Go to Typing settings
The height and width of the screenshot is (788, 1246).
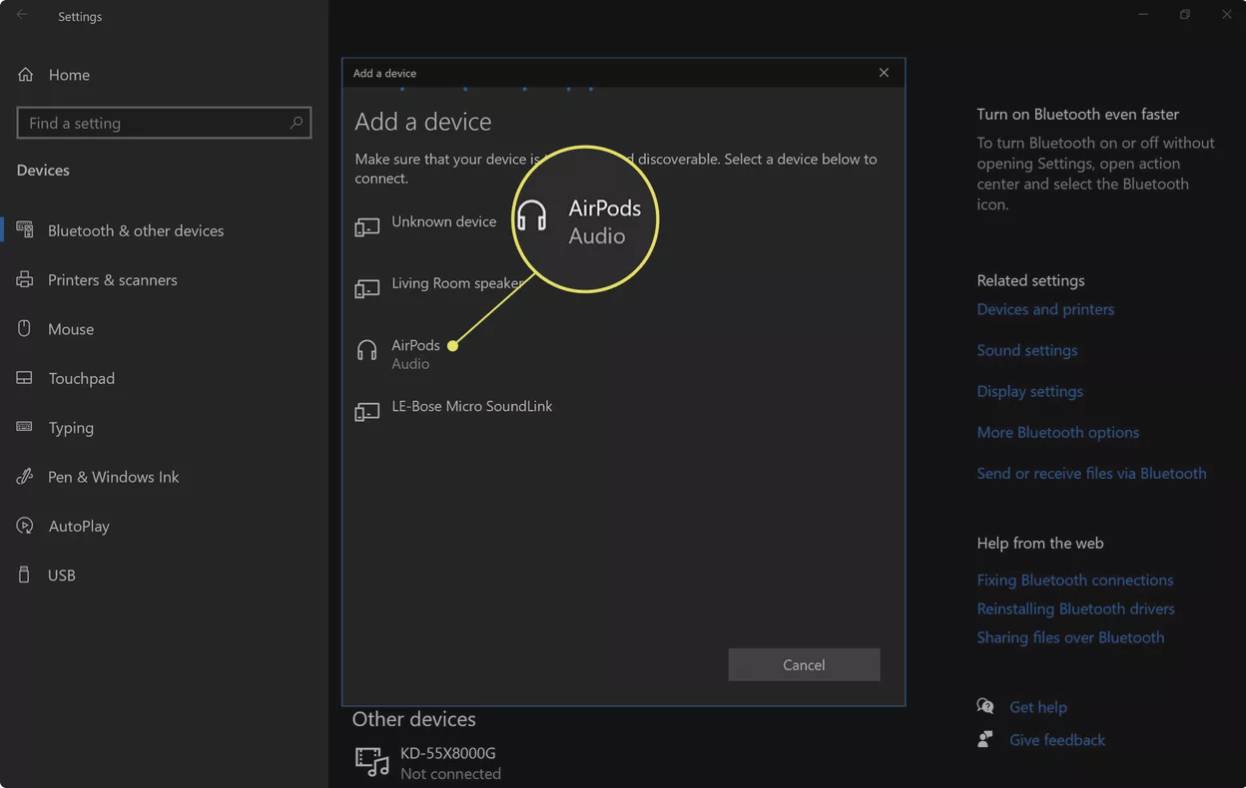[70, 428]
